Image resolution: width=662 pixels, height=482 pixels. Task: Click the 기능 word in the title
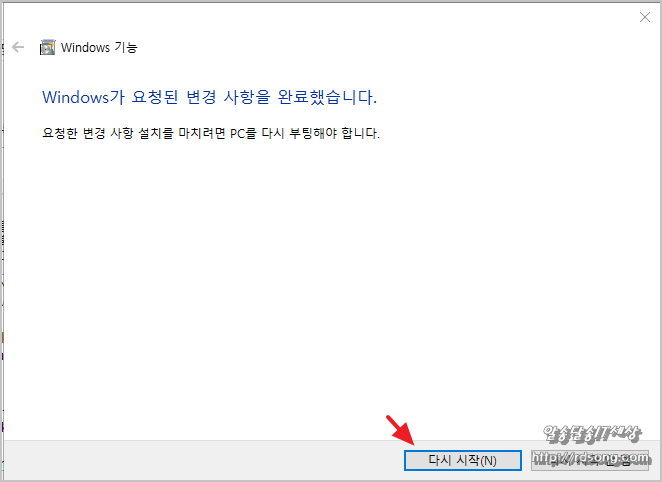[126, 47]
